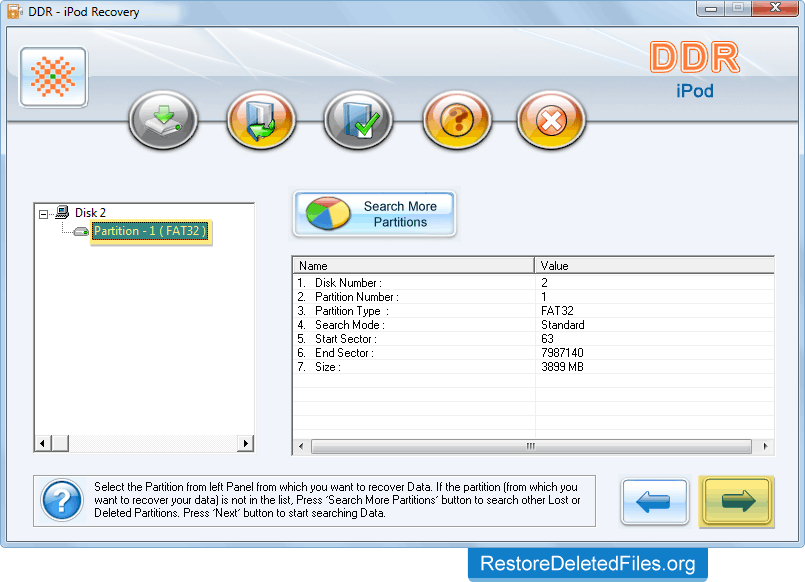Click the orange starburst logo icon

tap(53, 77)
